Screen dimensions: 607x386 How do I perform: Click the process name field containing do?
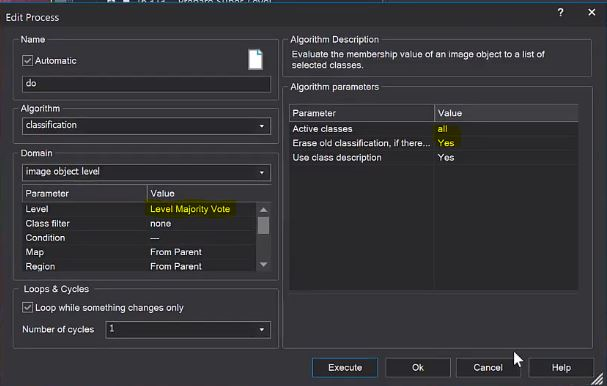coord(146,84)
